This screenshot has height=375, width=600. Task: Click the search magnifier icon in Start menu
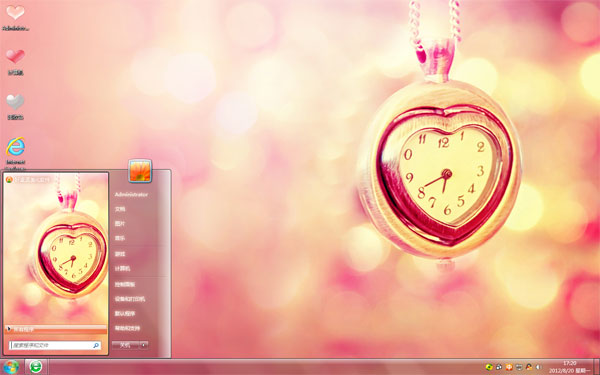(x=96, y=346)
